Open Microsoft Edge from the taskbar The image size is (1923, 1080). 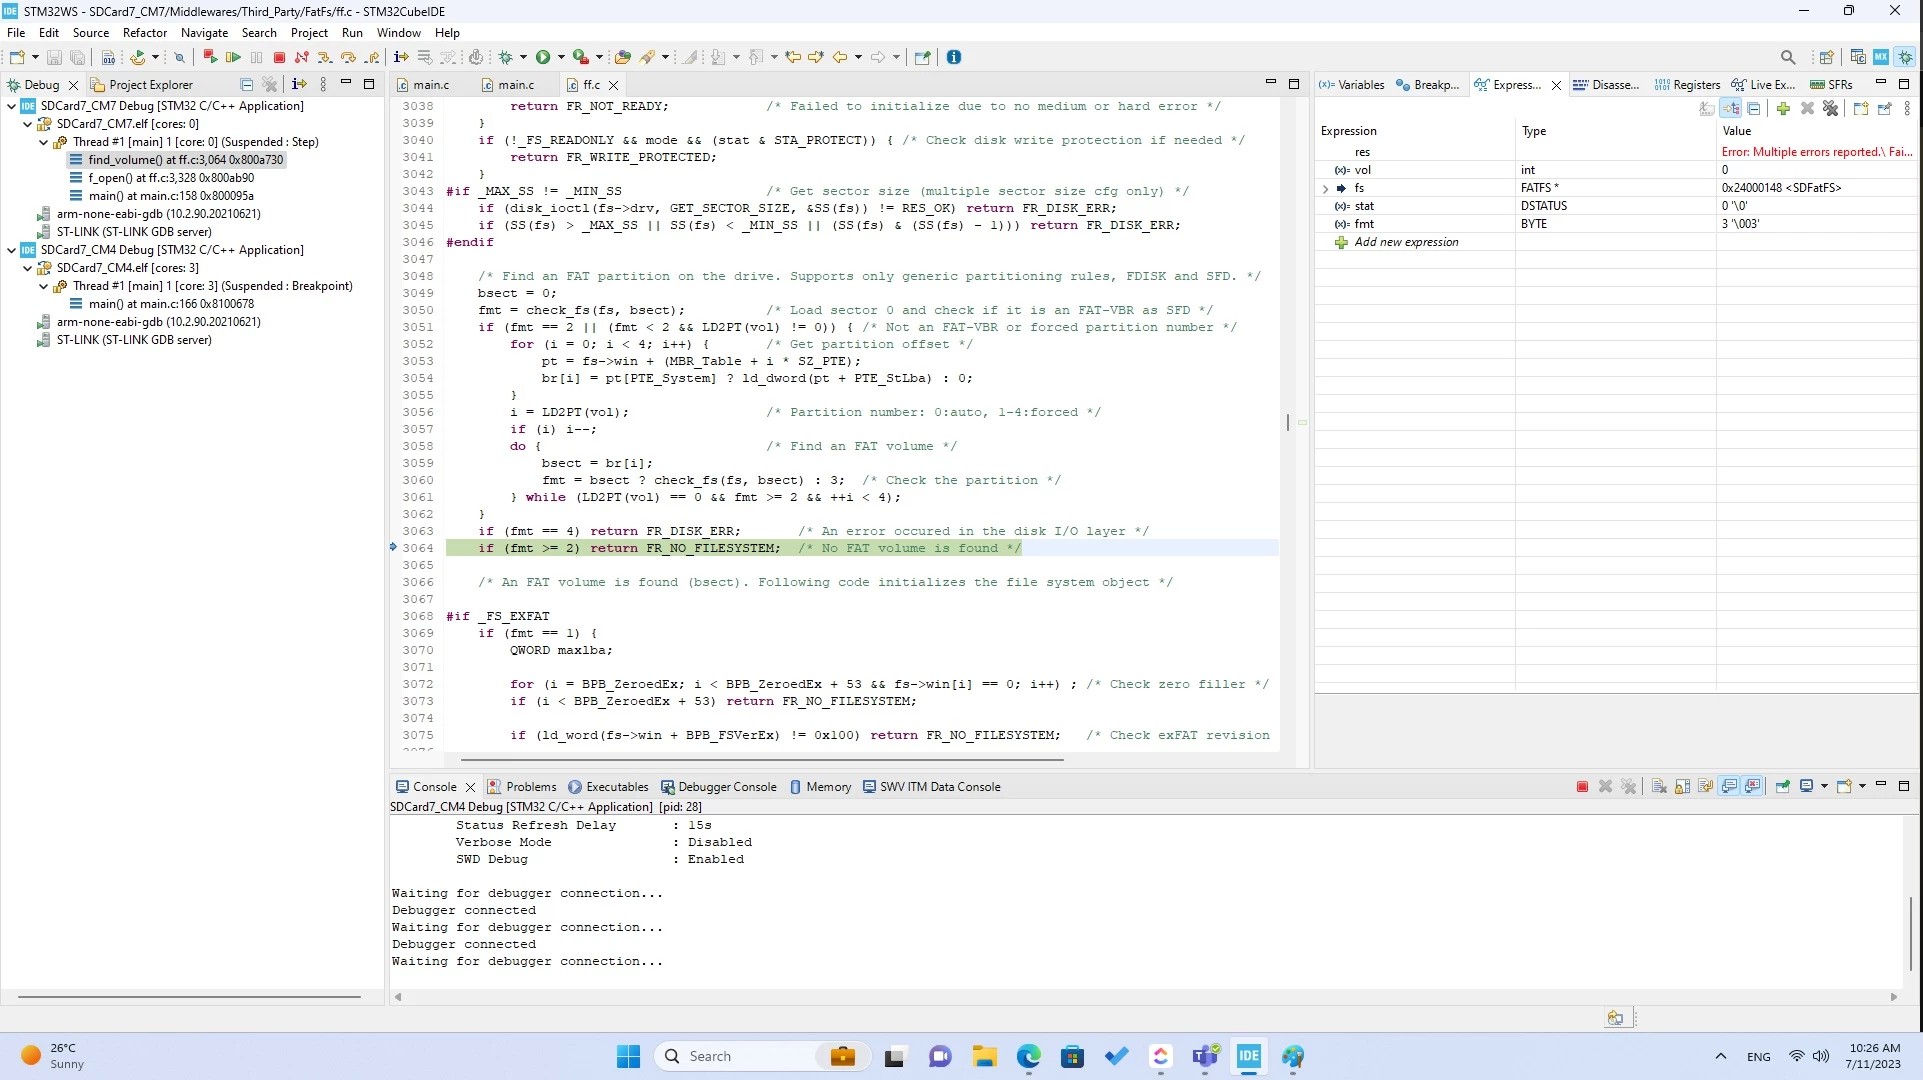[x=1029, y=1056]
